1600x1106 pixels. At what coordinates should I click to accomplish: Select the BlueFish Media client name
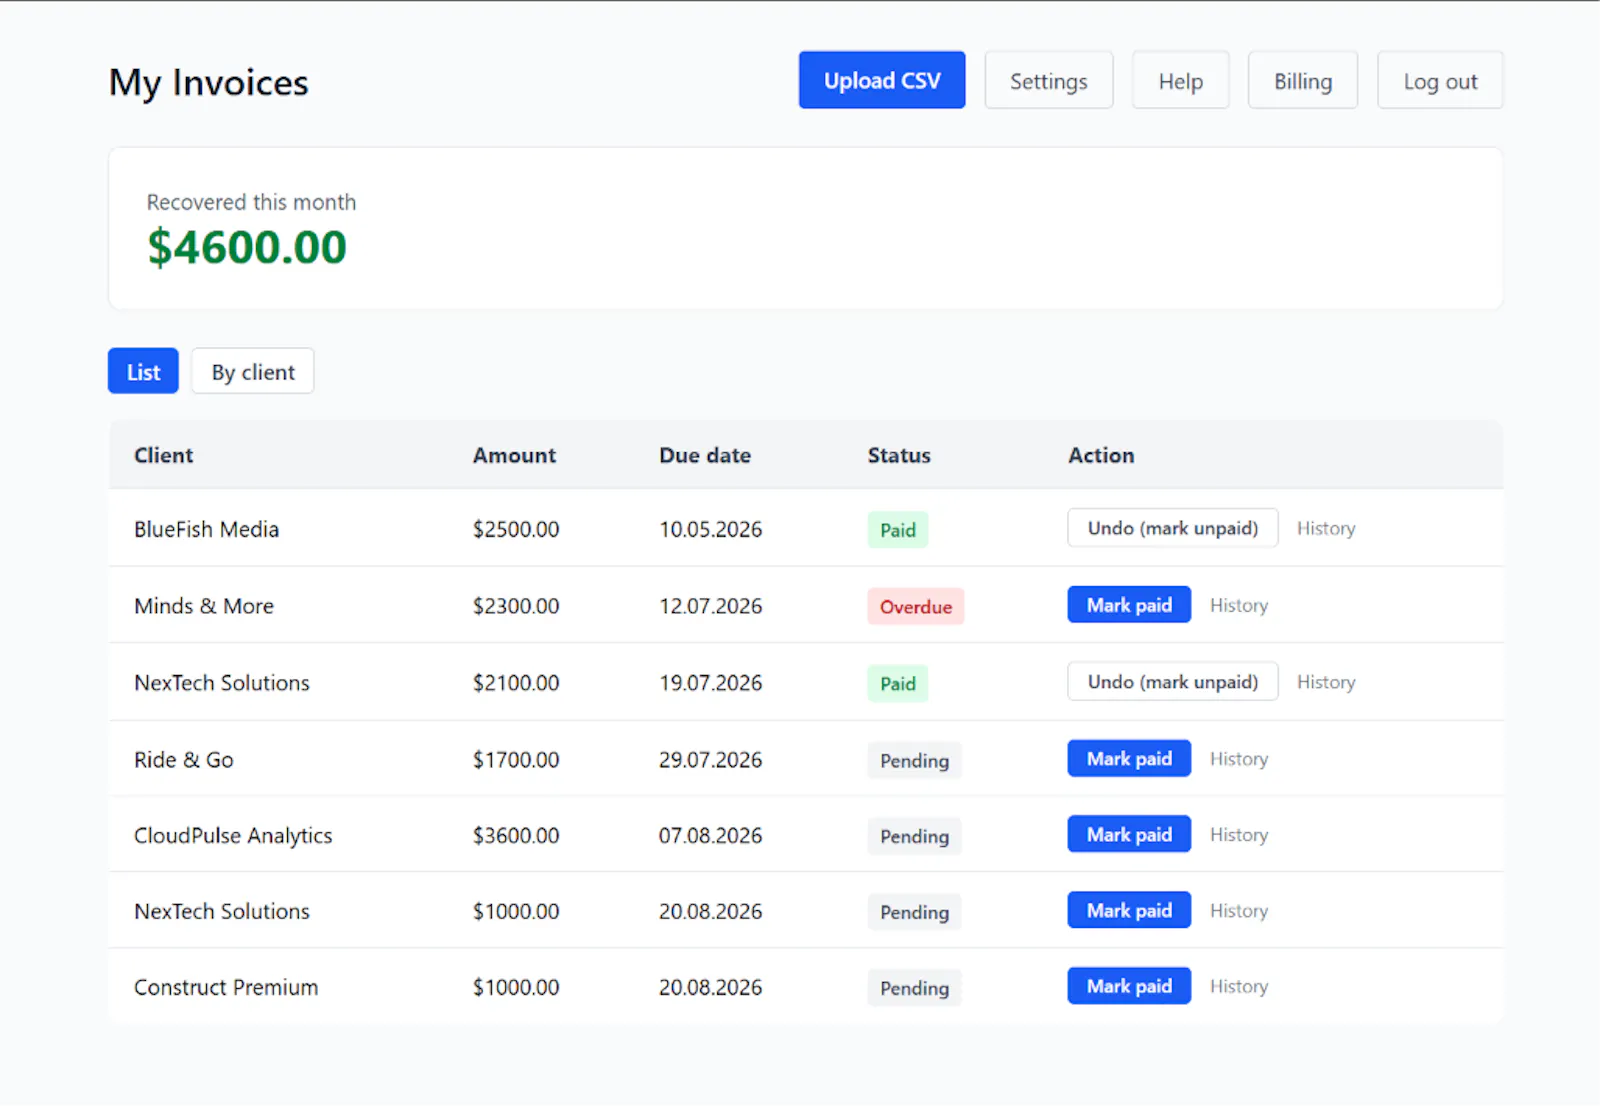[x=206, y=529]
